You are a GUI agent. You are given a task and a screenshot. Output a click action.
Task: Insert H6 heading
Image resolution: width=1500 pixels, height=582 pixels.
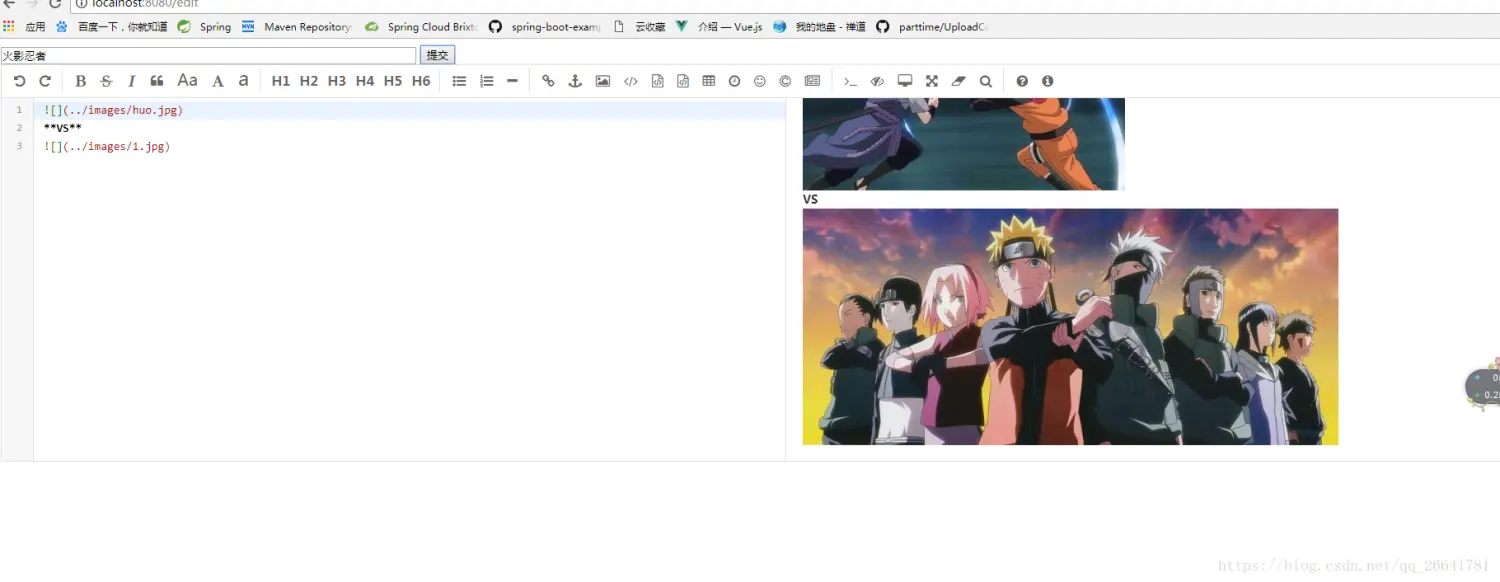click(x=421, y=81)
